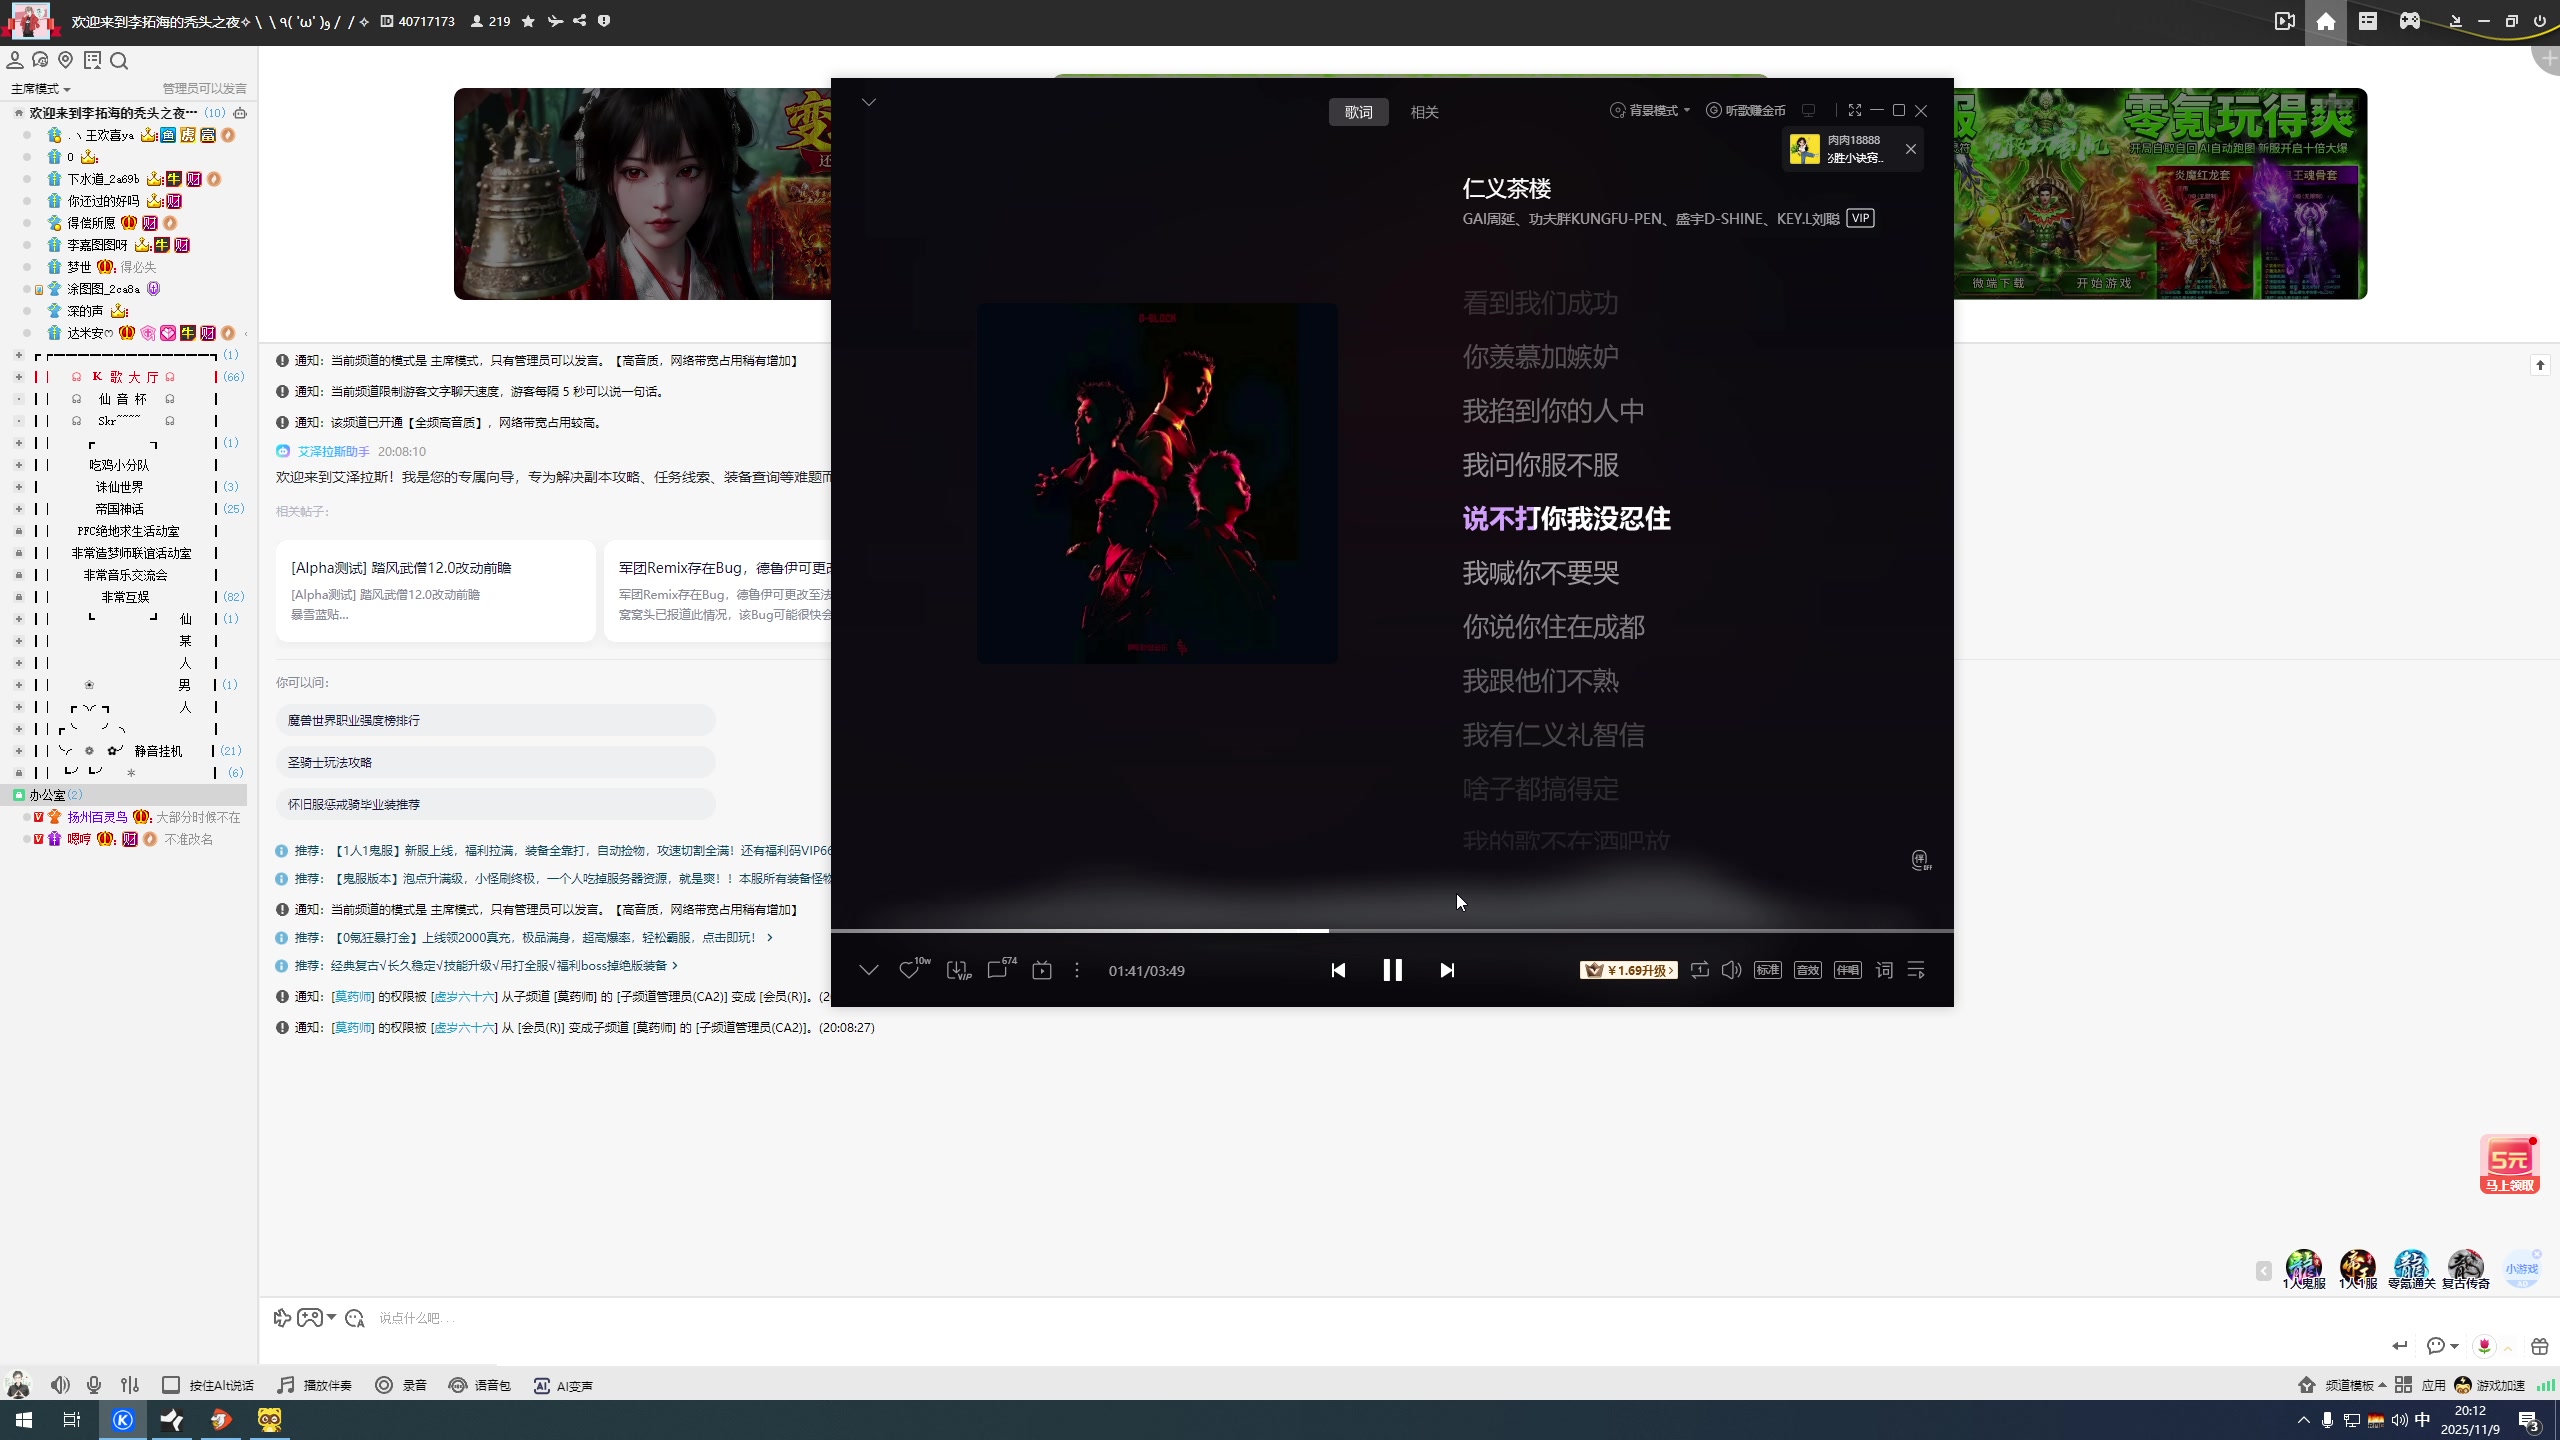This screenshot has height=1440, width=2560.
Task: Open the AI变声 voice changer
Action: coord(563,1384)
